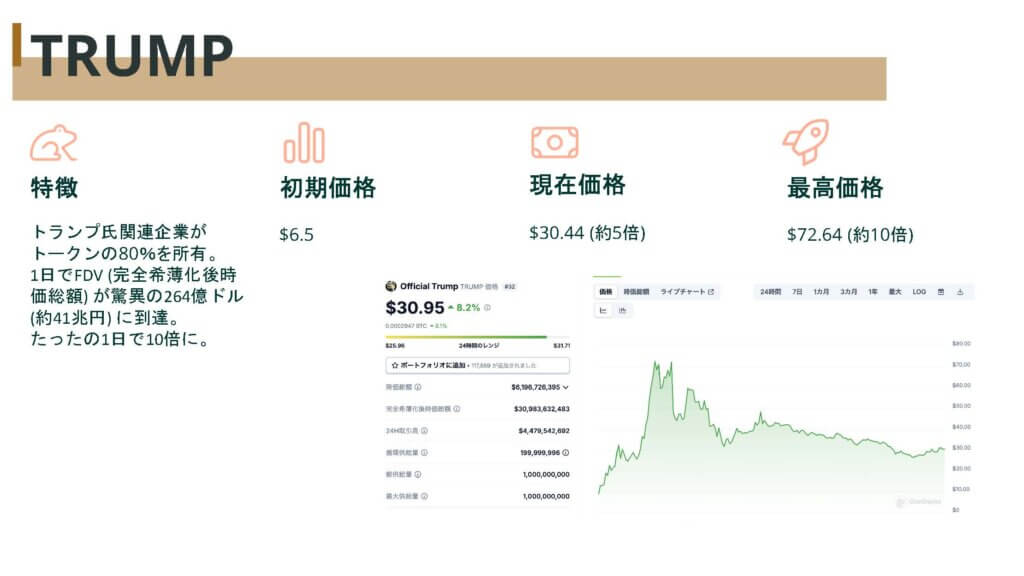Click the info icon on the 時価総額 row label
Viewport: 1024px width, 576px height.
(x=418, y=387)
